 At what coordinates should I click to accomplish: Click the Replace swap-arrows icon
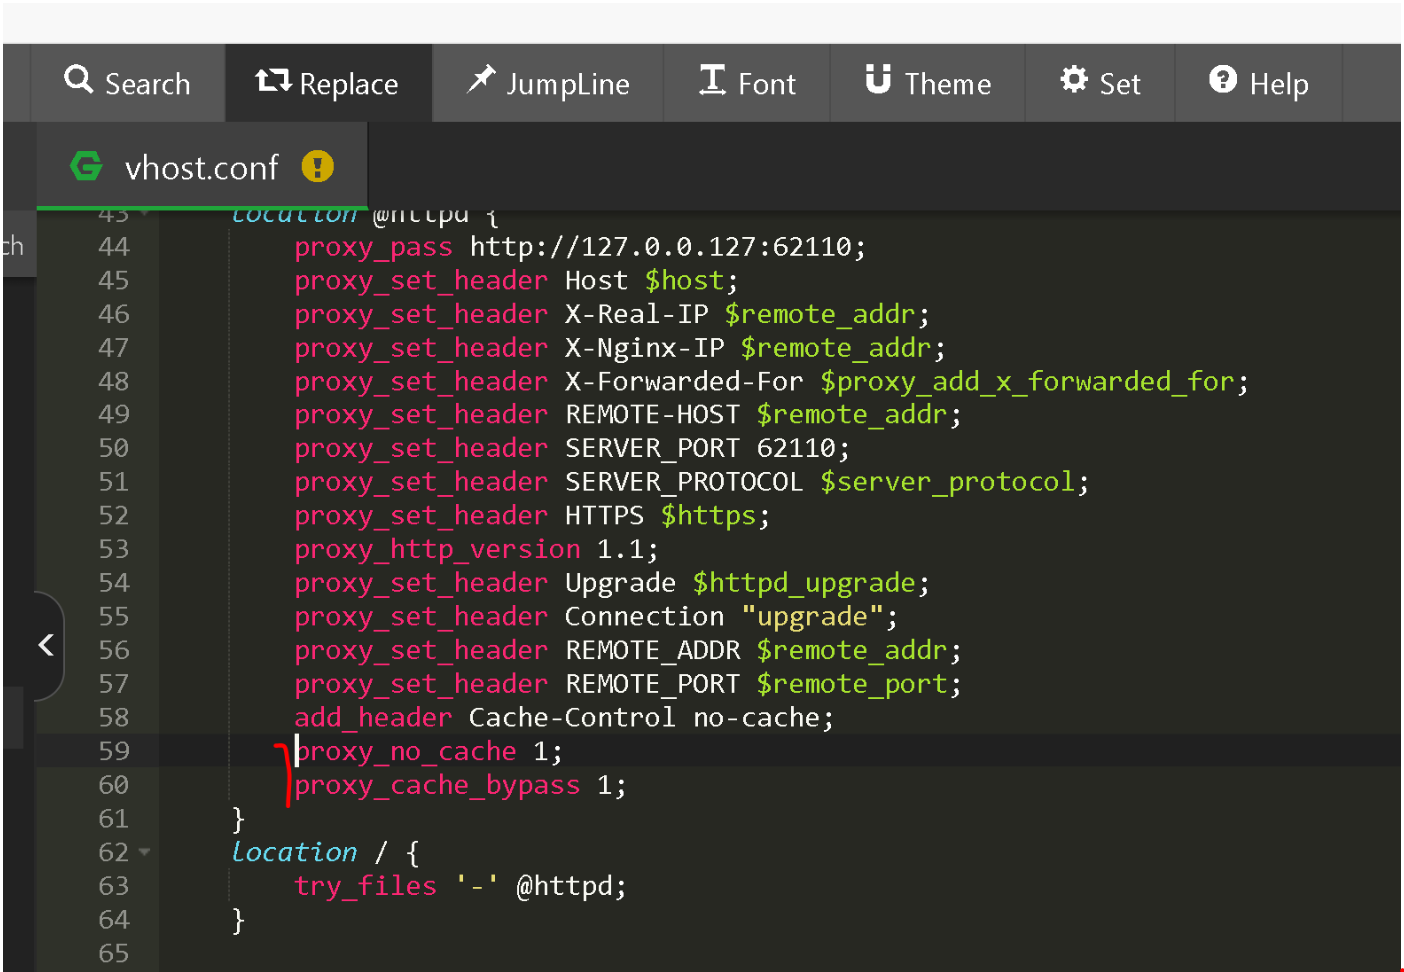point(272,81)
